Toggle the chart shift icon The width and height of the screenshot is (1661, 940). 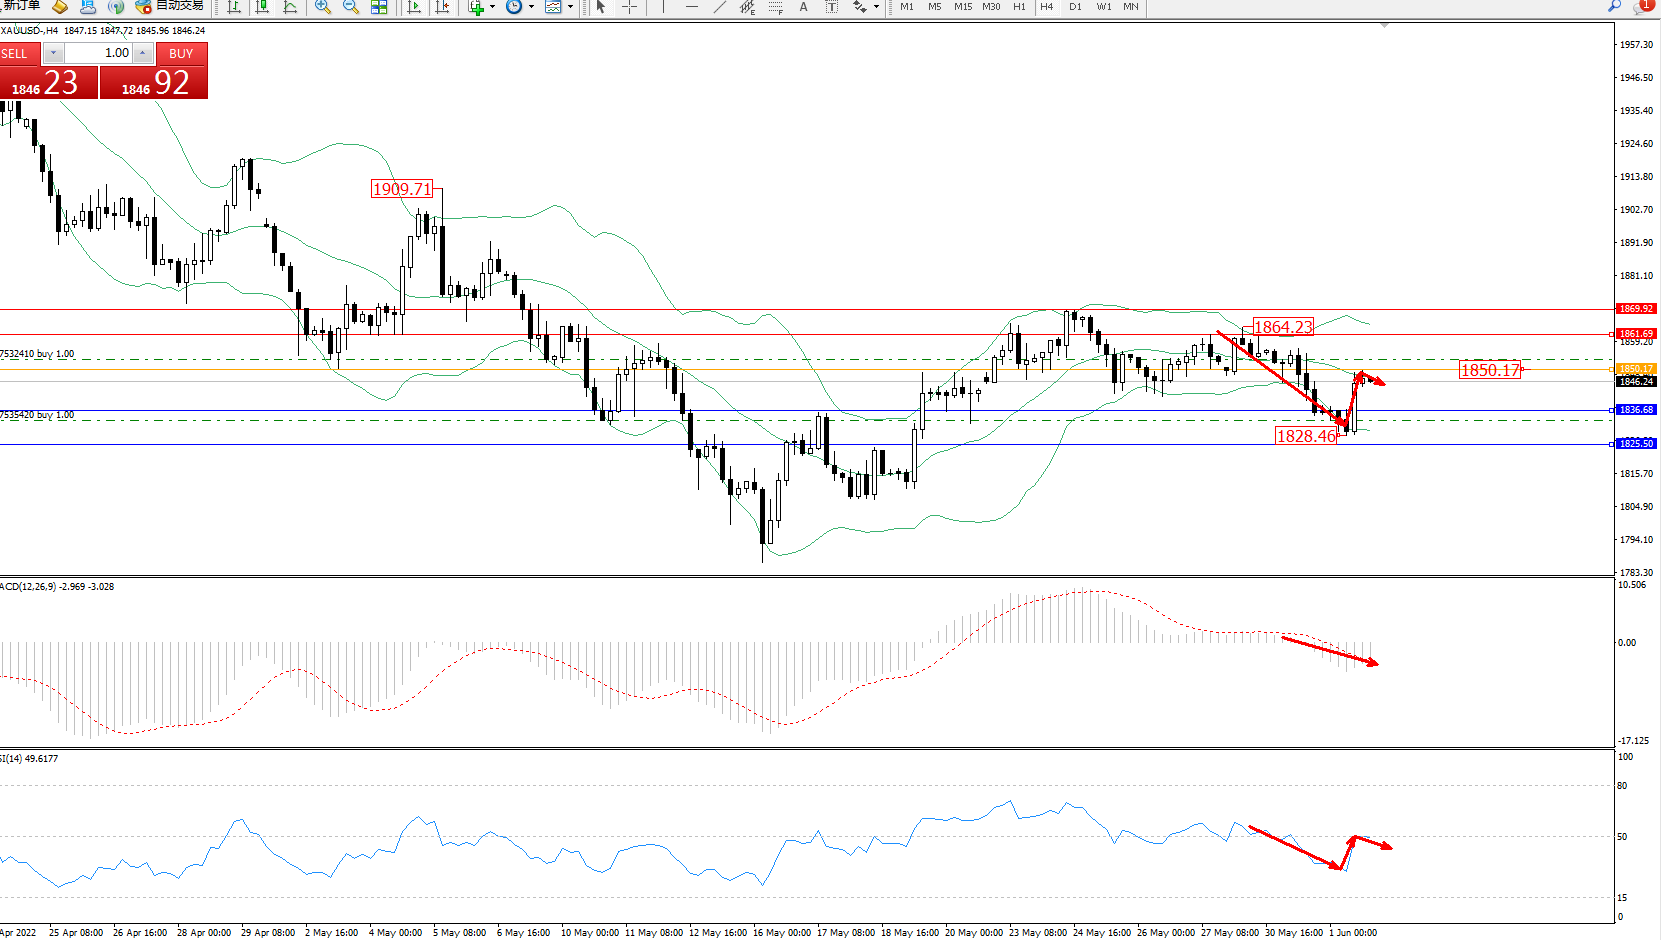[x=442, y=7]
